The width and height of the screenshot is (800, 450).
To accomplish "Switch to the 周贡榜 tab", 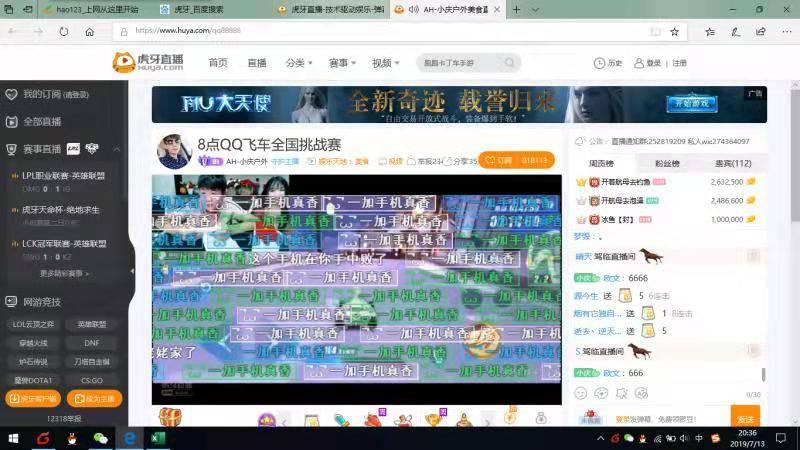I will pos(601,163).
